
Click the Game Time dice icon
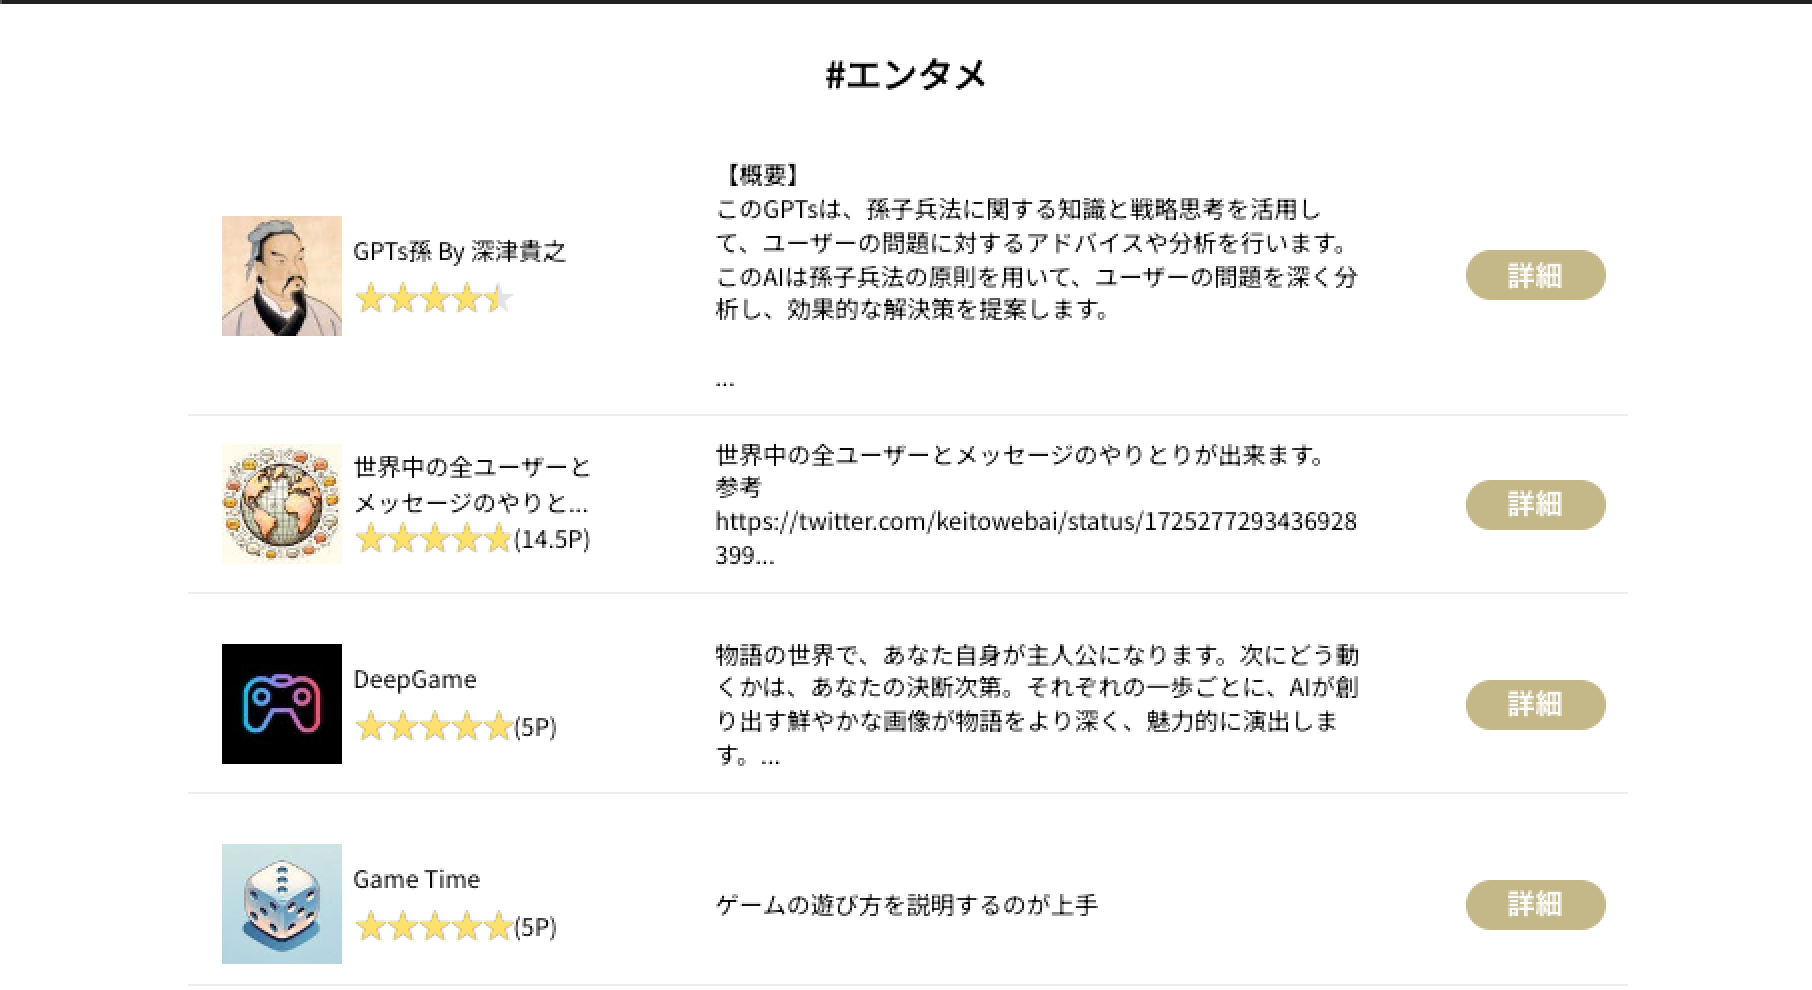281,904
